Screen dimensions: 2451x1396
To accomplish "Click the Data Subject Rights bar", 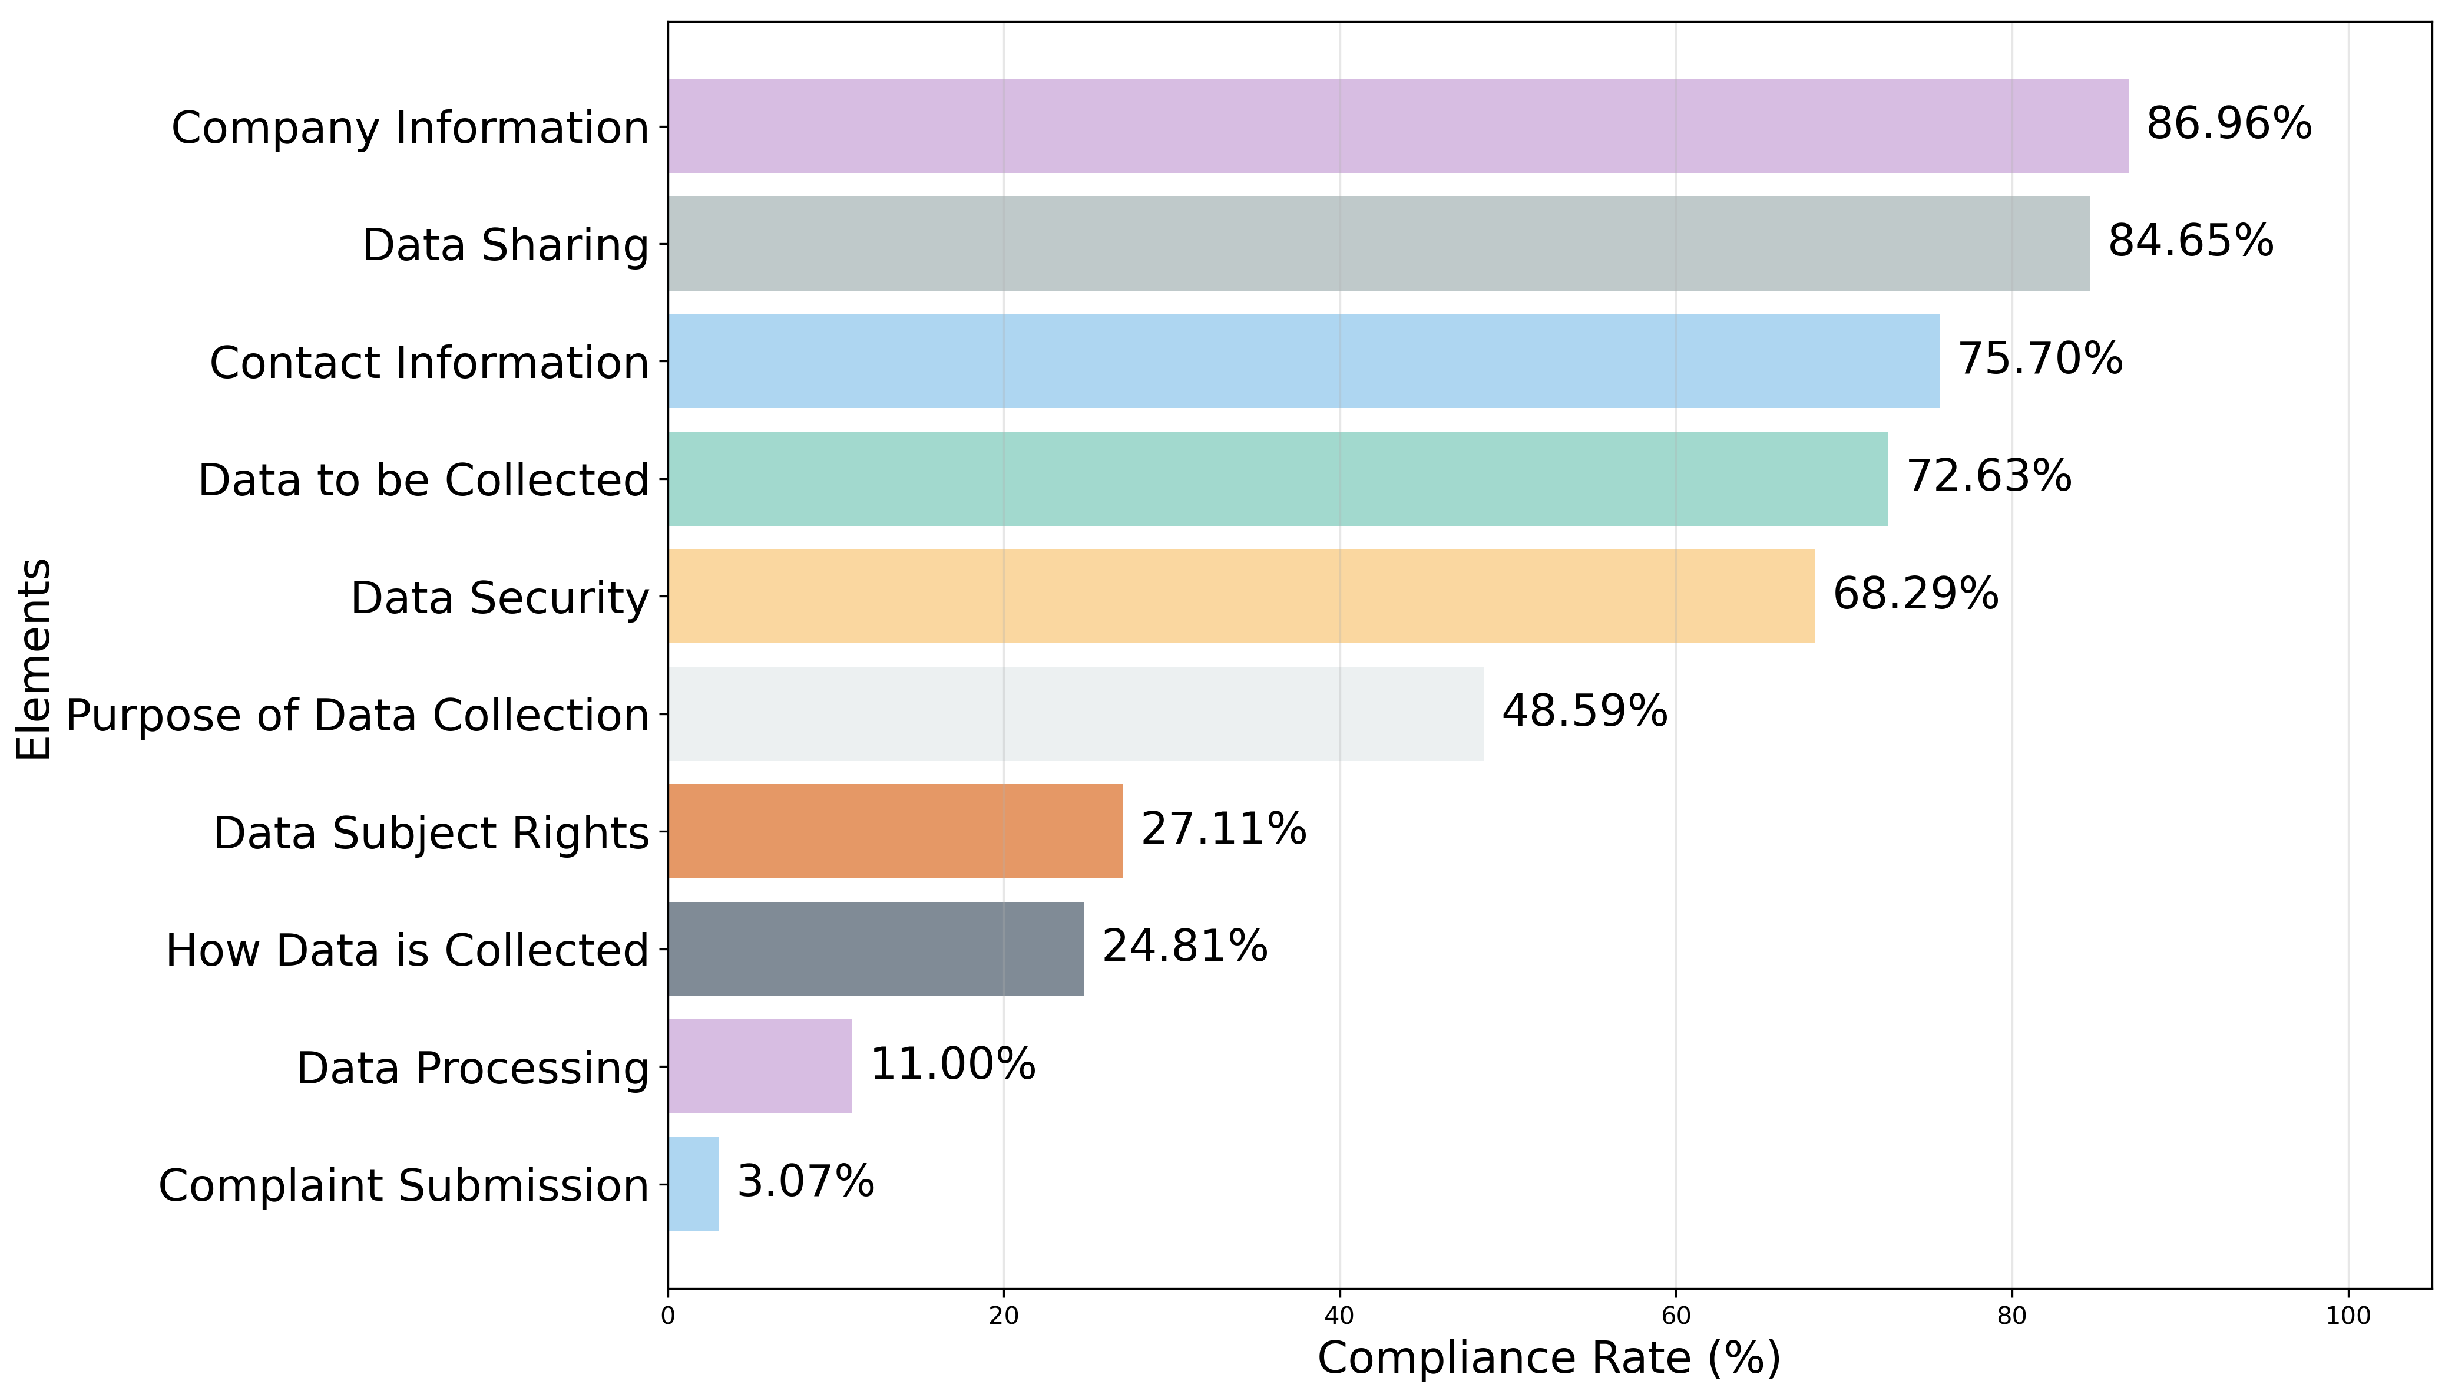I will [896, 831].
